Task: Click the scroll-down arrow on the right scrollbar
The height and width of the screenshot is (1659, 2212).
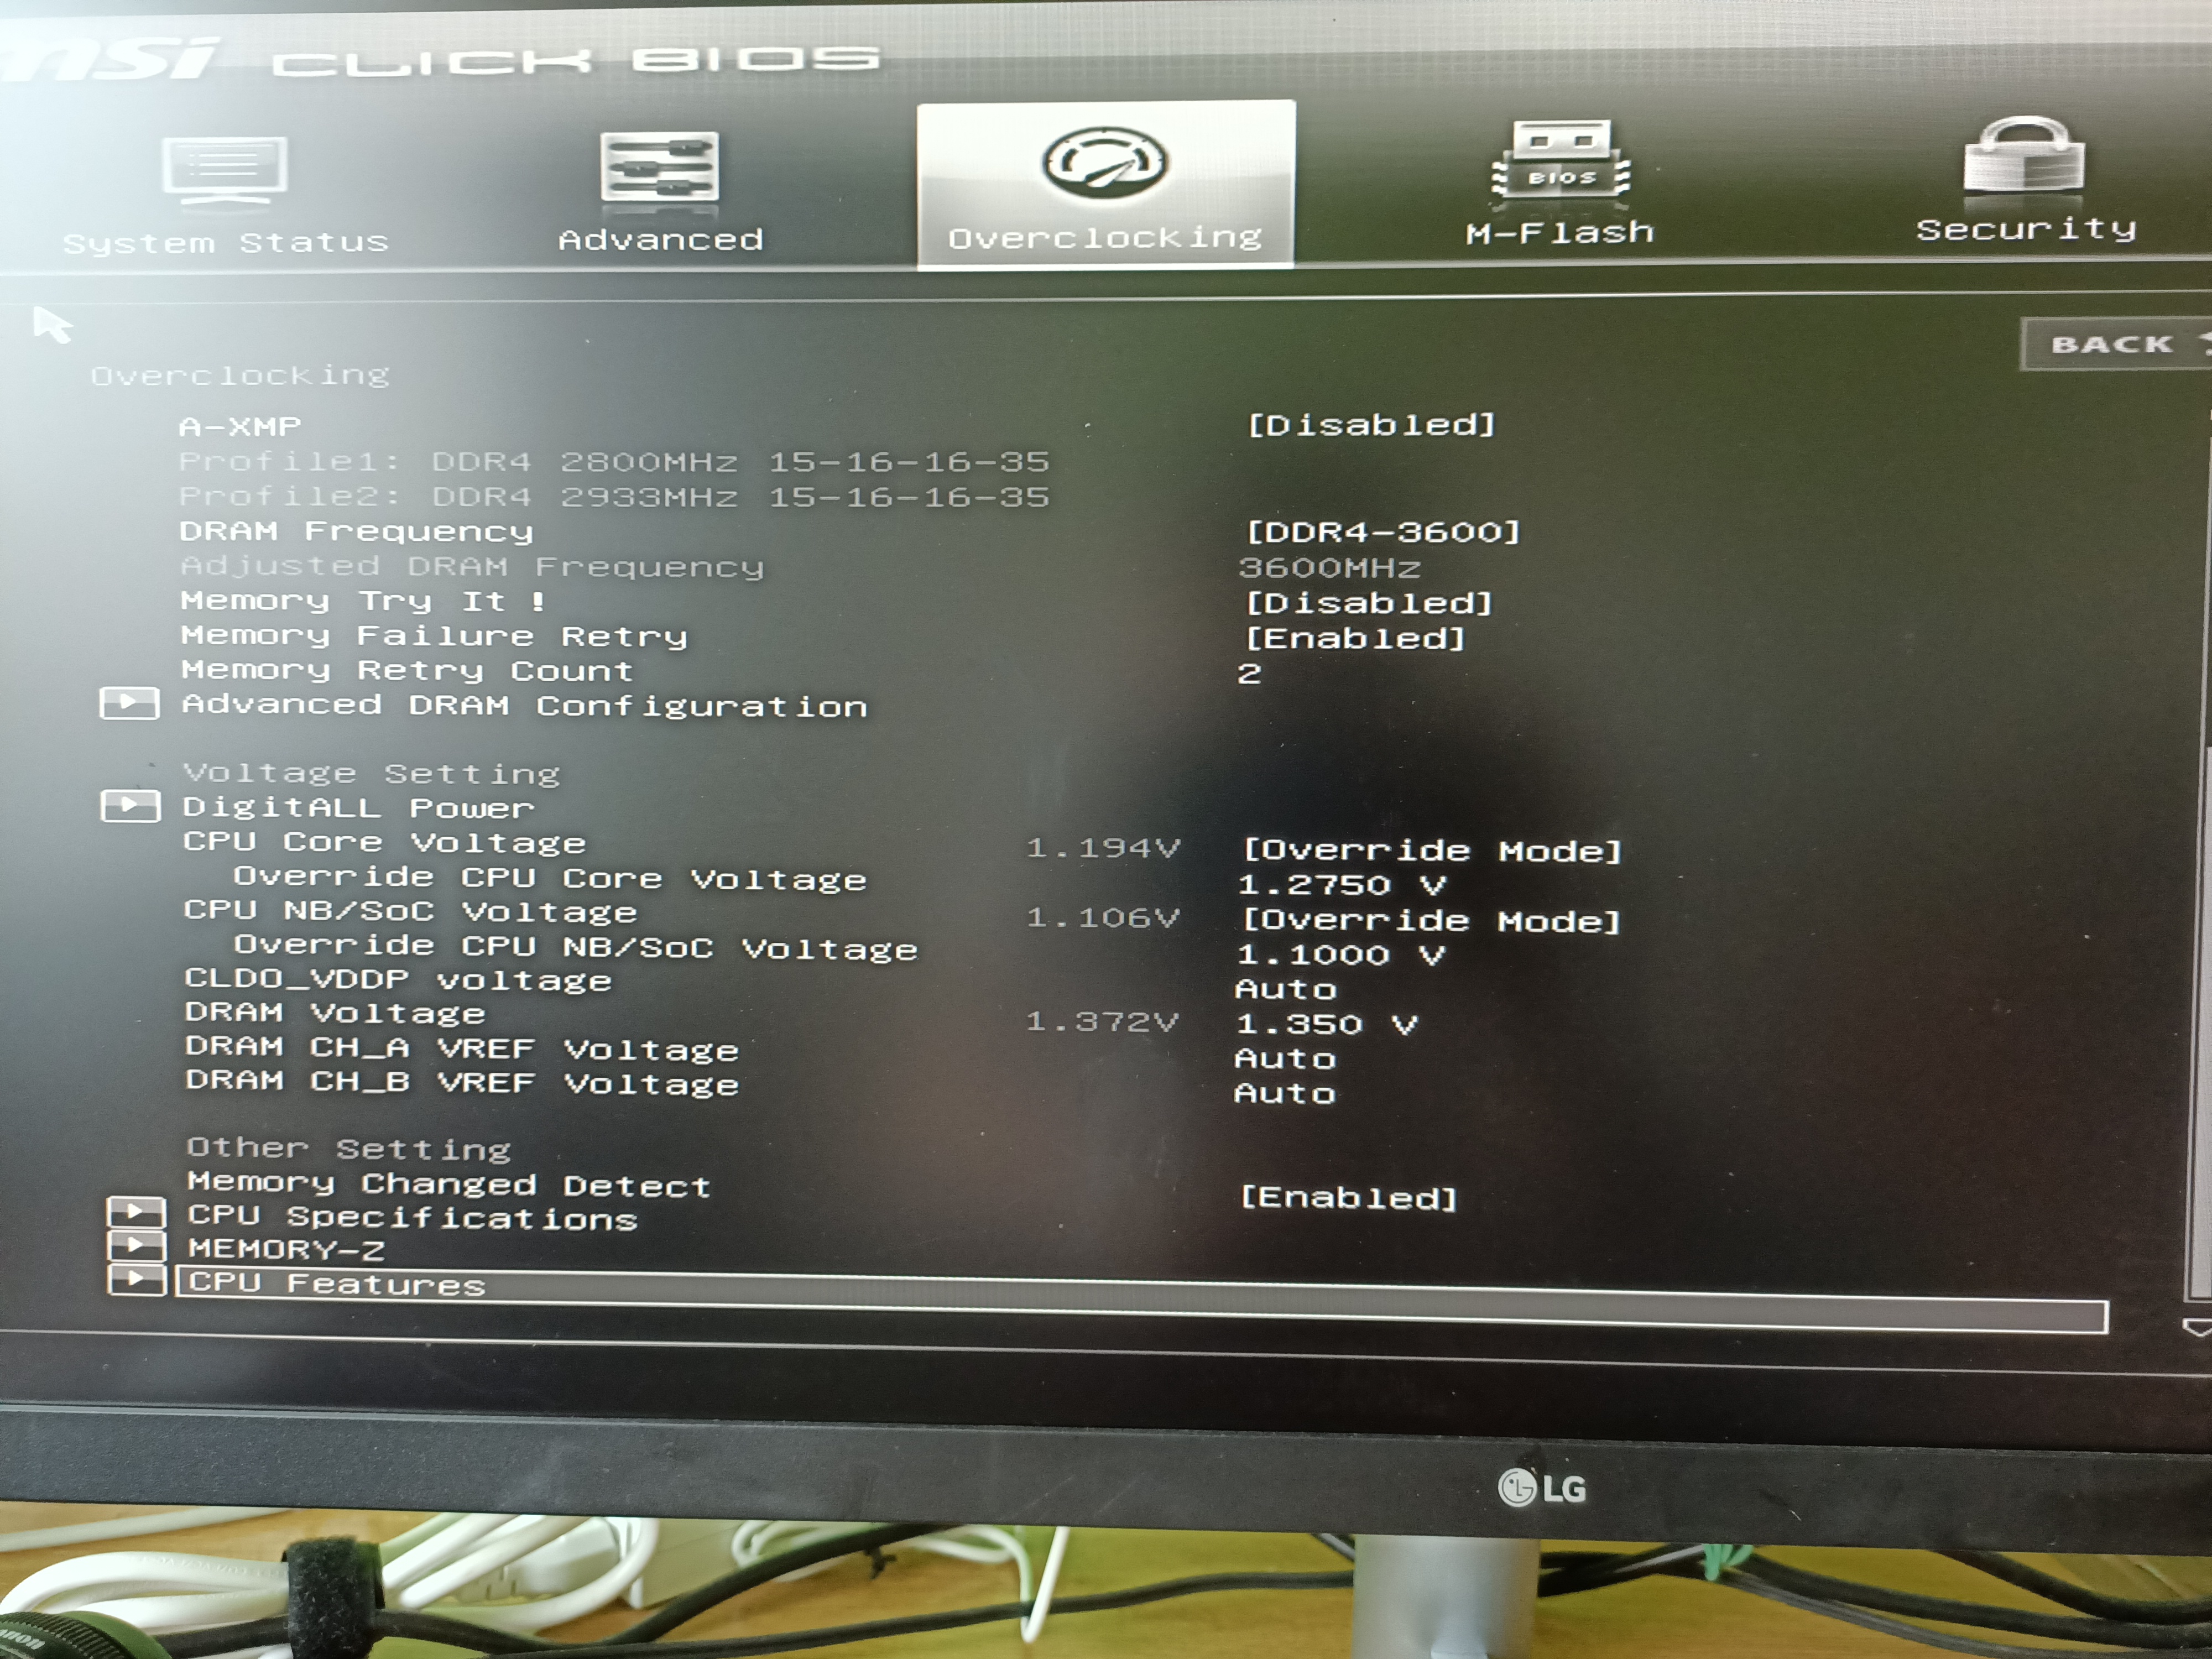Action: (x=2197, y=1328)
